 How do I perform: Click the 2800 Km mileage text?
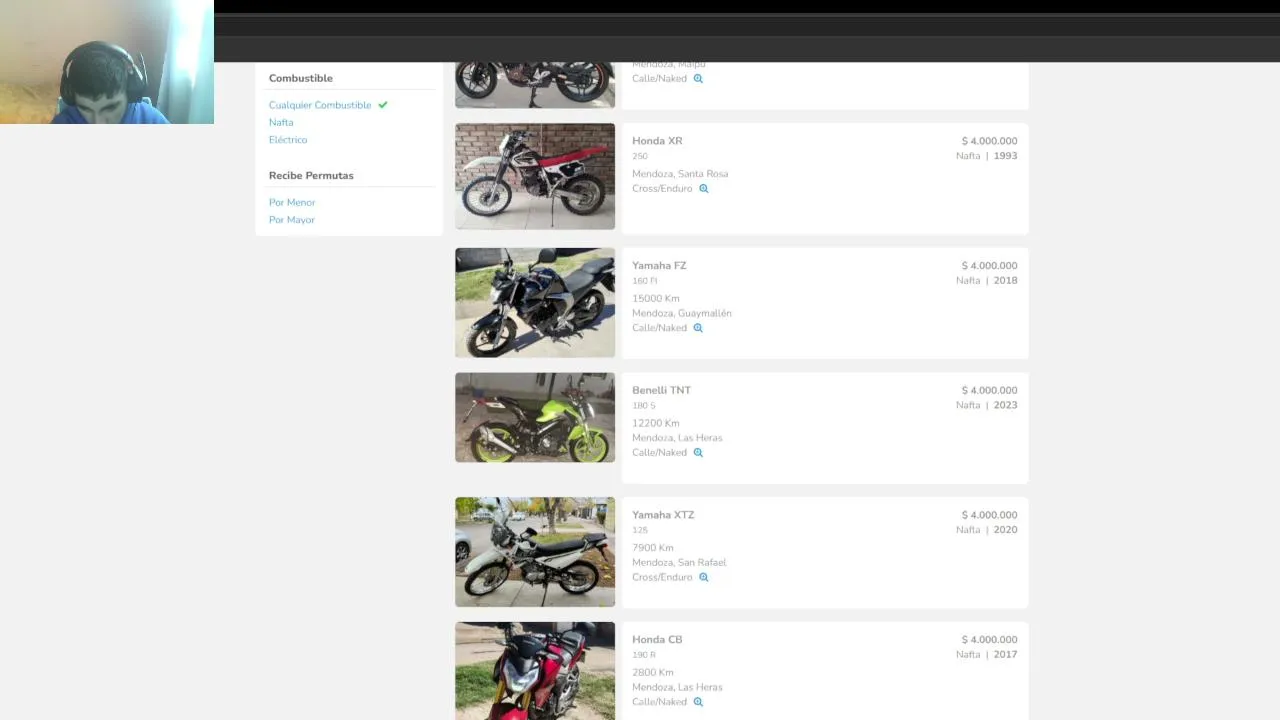pos(653,672)
